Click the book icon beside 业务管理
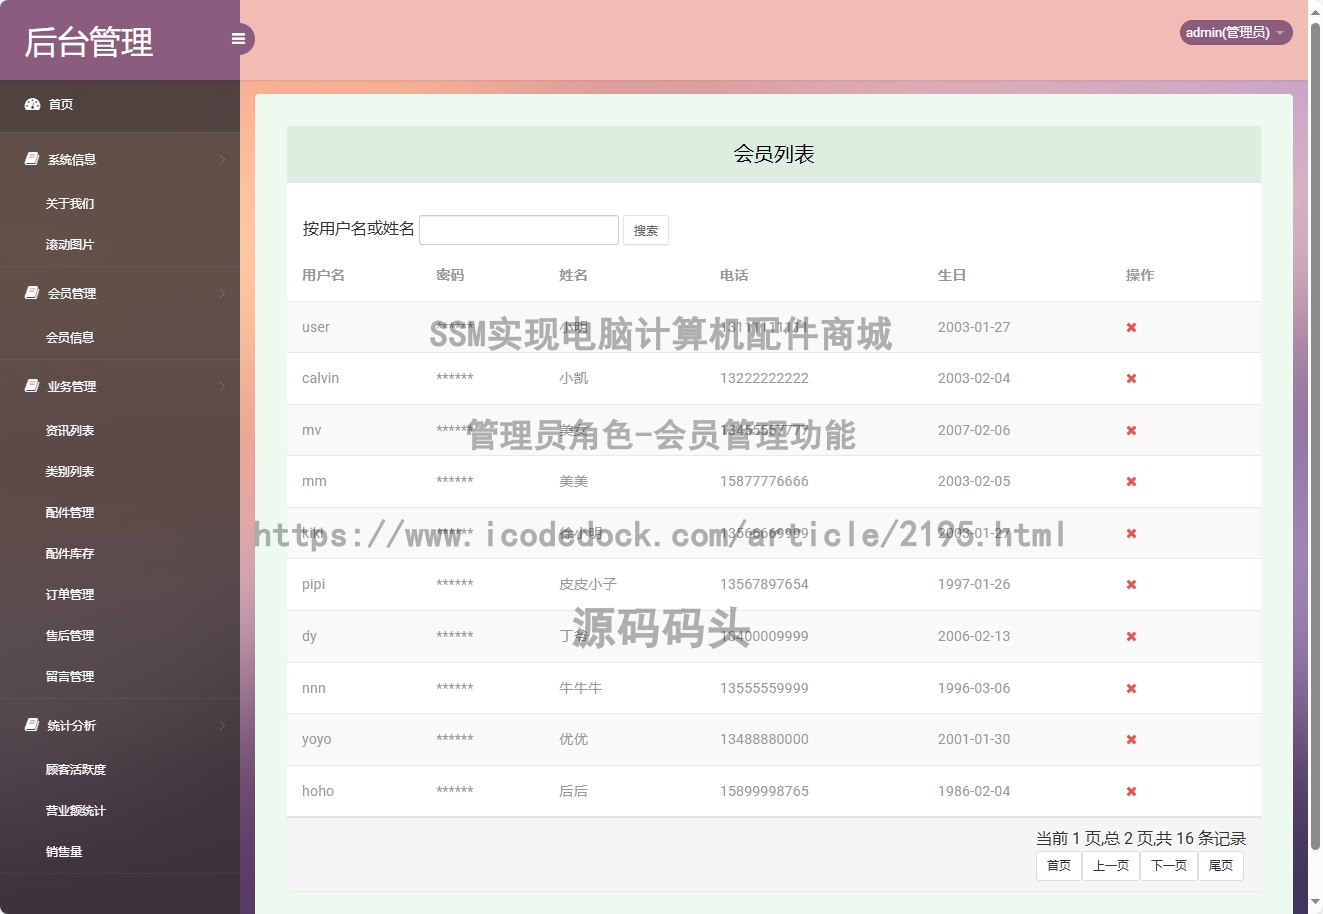Image resolution: width=1323 pixels, height=914 pixels. [32, 386]
